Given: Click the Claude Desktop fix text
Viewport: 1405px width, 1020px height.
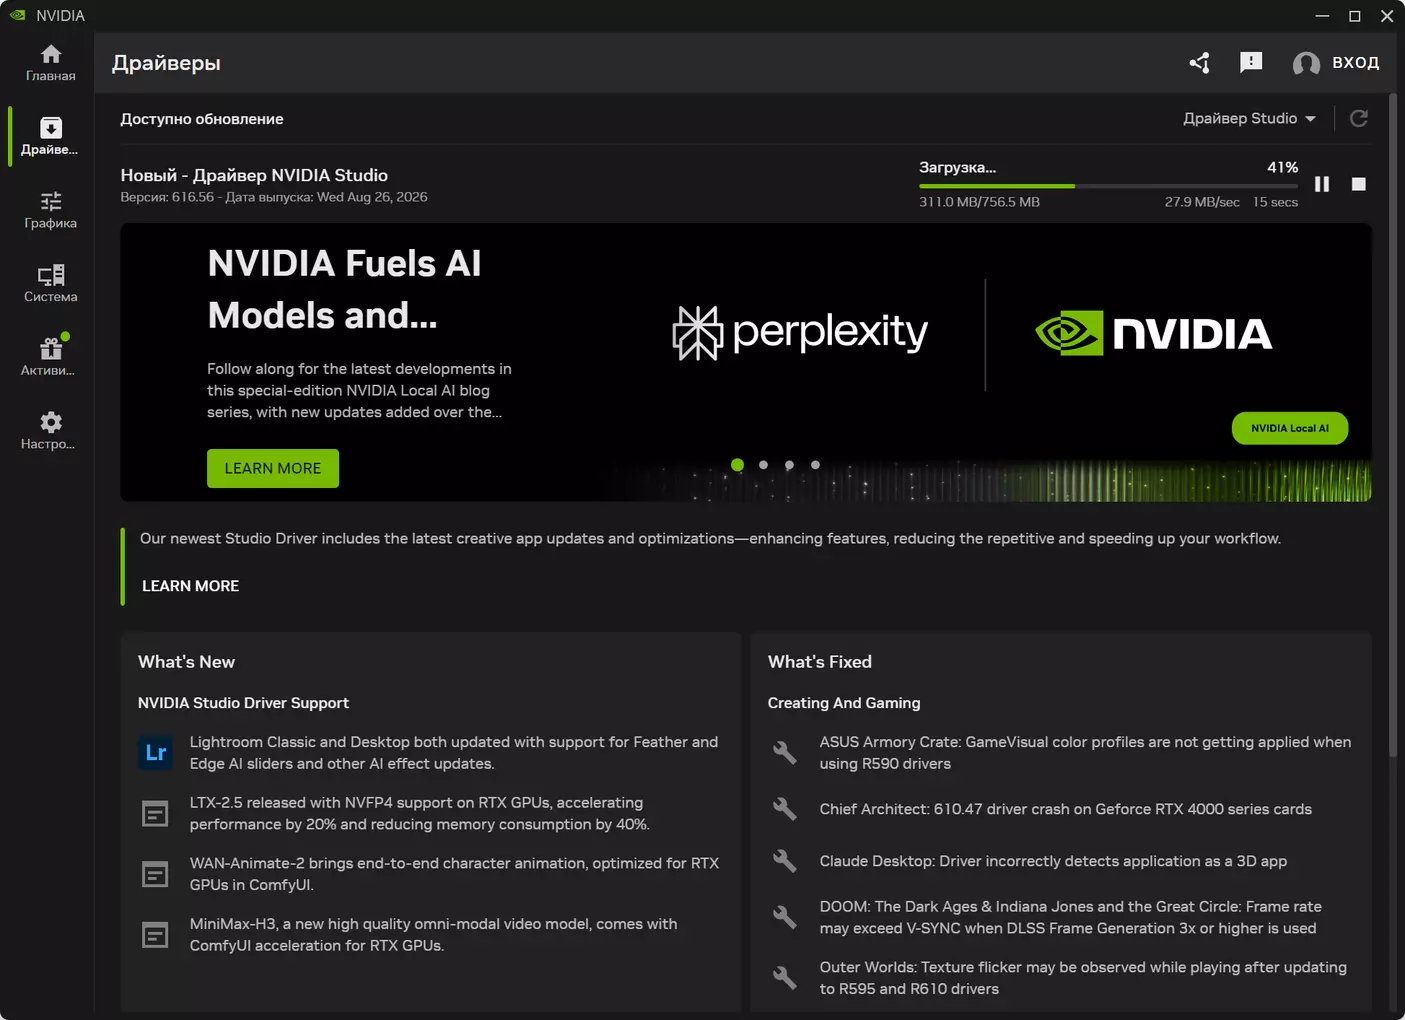Looking at the screenshot, I should click(x=1054, y=861).
